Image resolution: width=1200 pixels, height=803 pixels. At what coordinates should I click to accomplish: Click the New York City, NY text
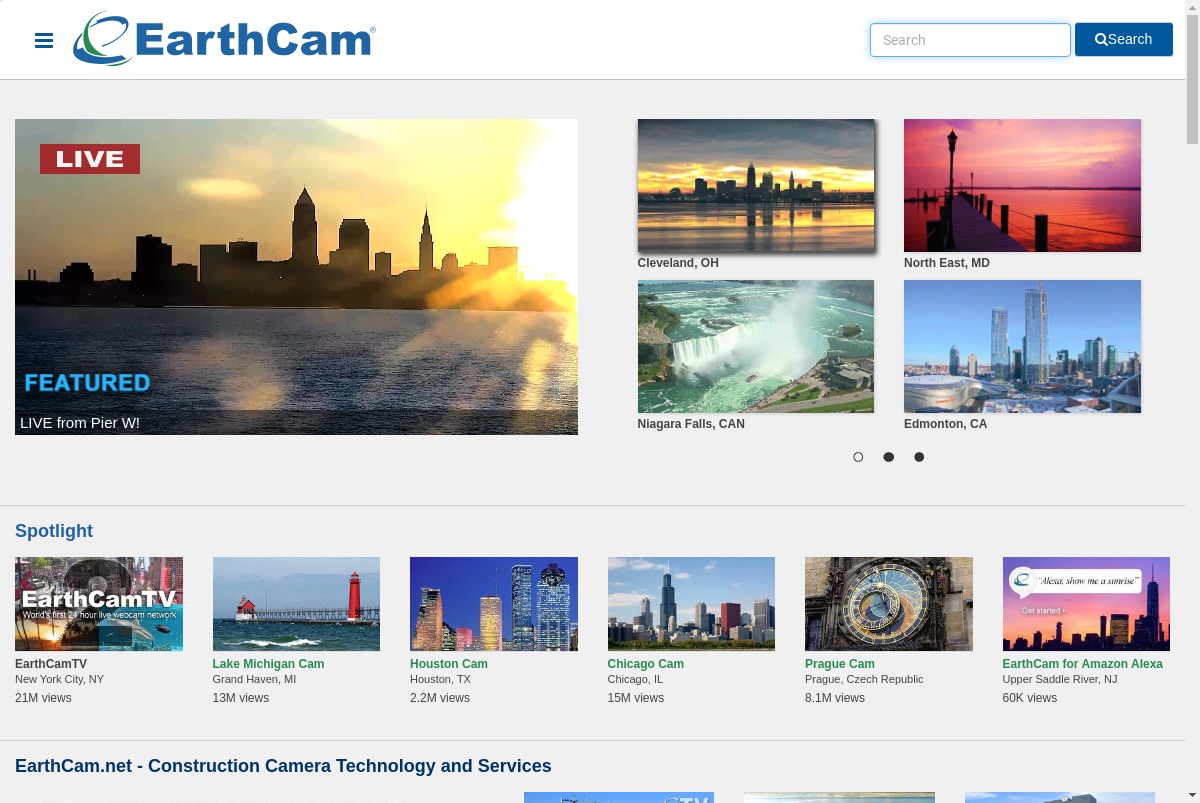tap(59, 679)
